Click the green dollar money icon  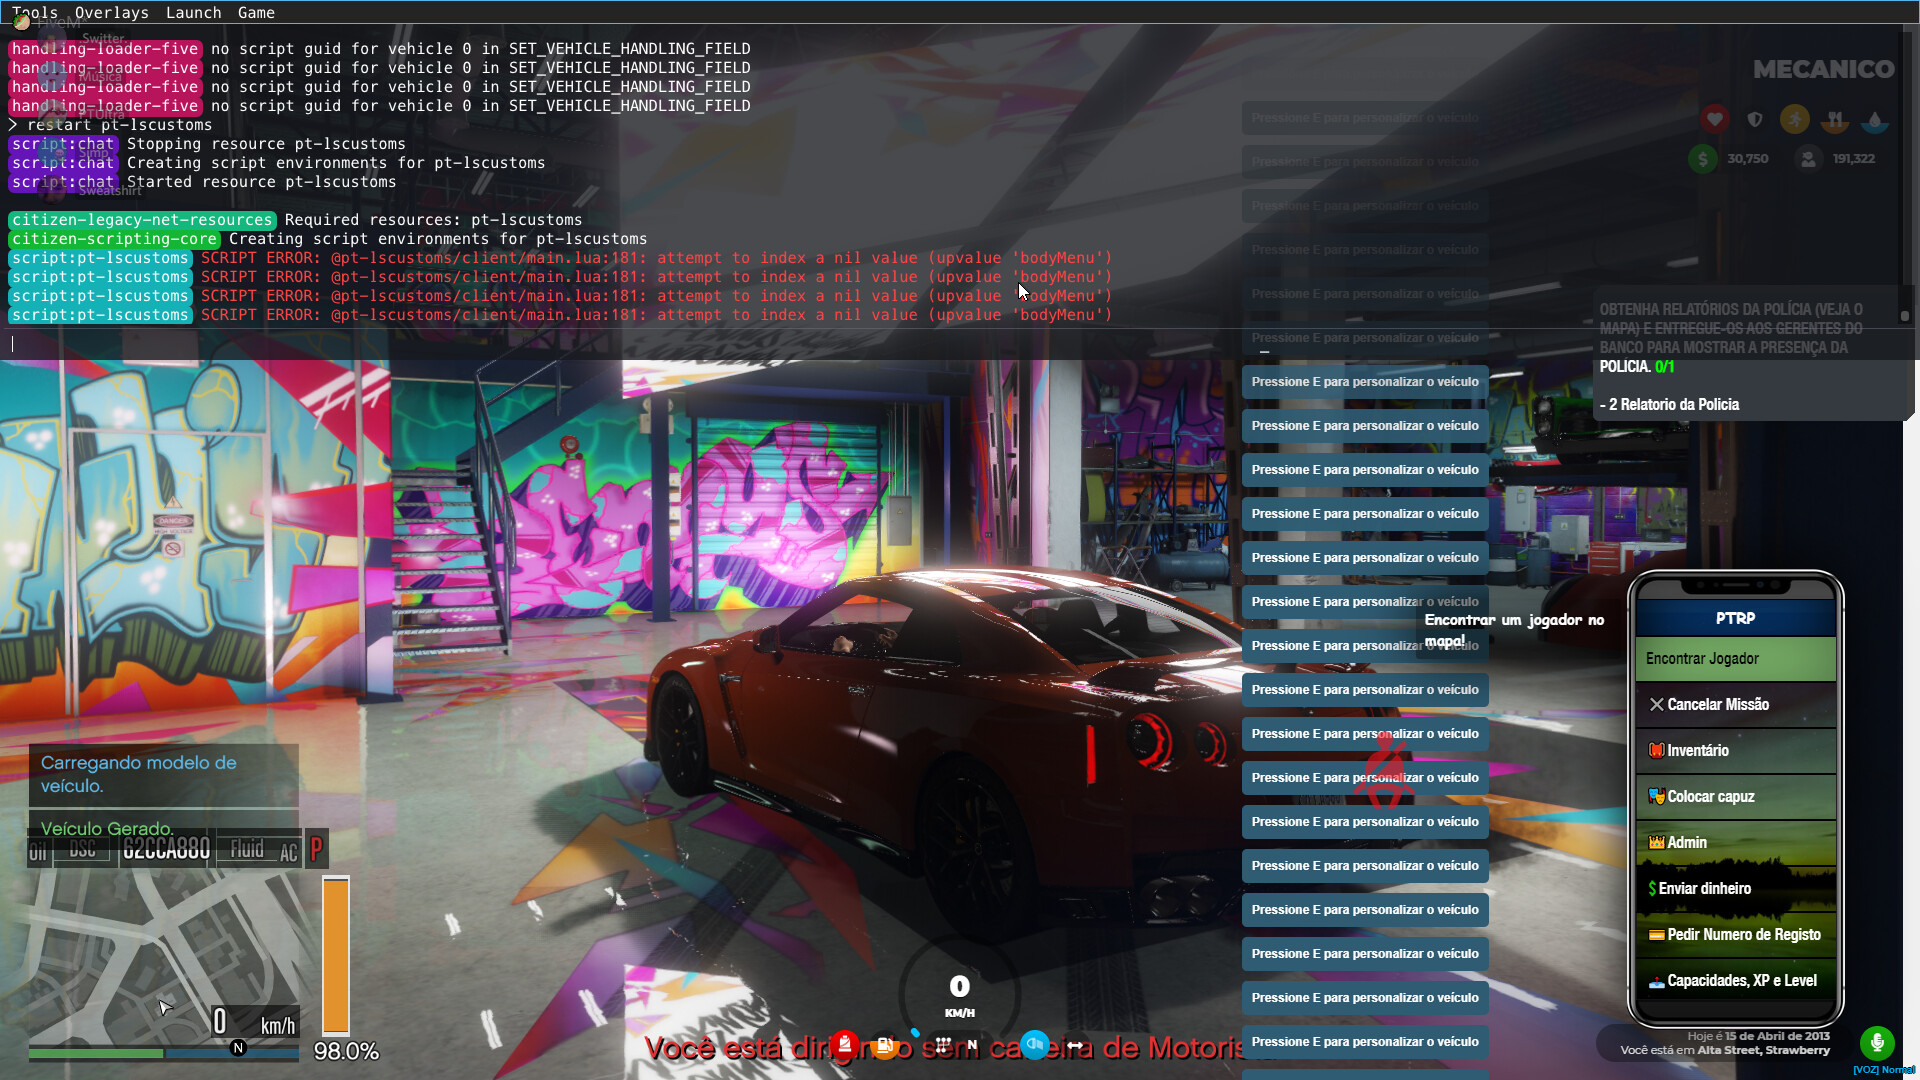click(1702, 158)
